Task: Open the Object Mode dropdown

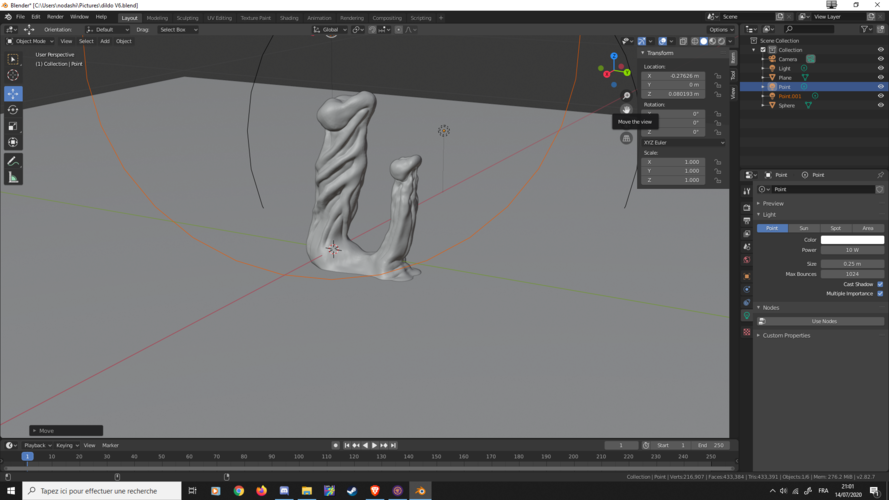Action: 30,41
